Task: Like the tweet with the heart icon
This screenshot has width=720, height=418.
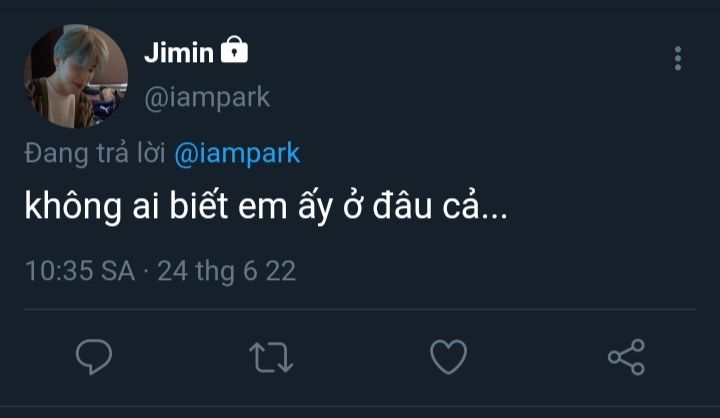Action: point(448,357)
